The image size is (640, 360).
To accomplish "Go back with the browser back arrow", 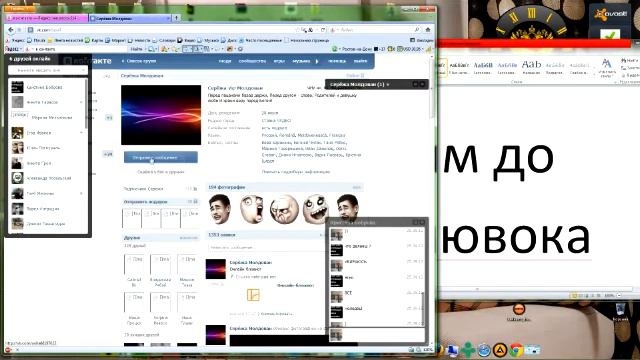I will tap(11, 30).
